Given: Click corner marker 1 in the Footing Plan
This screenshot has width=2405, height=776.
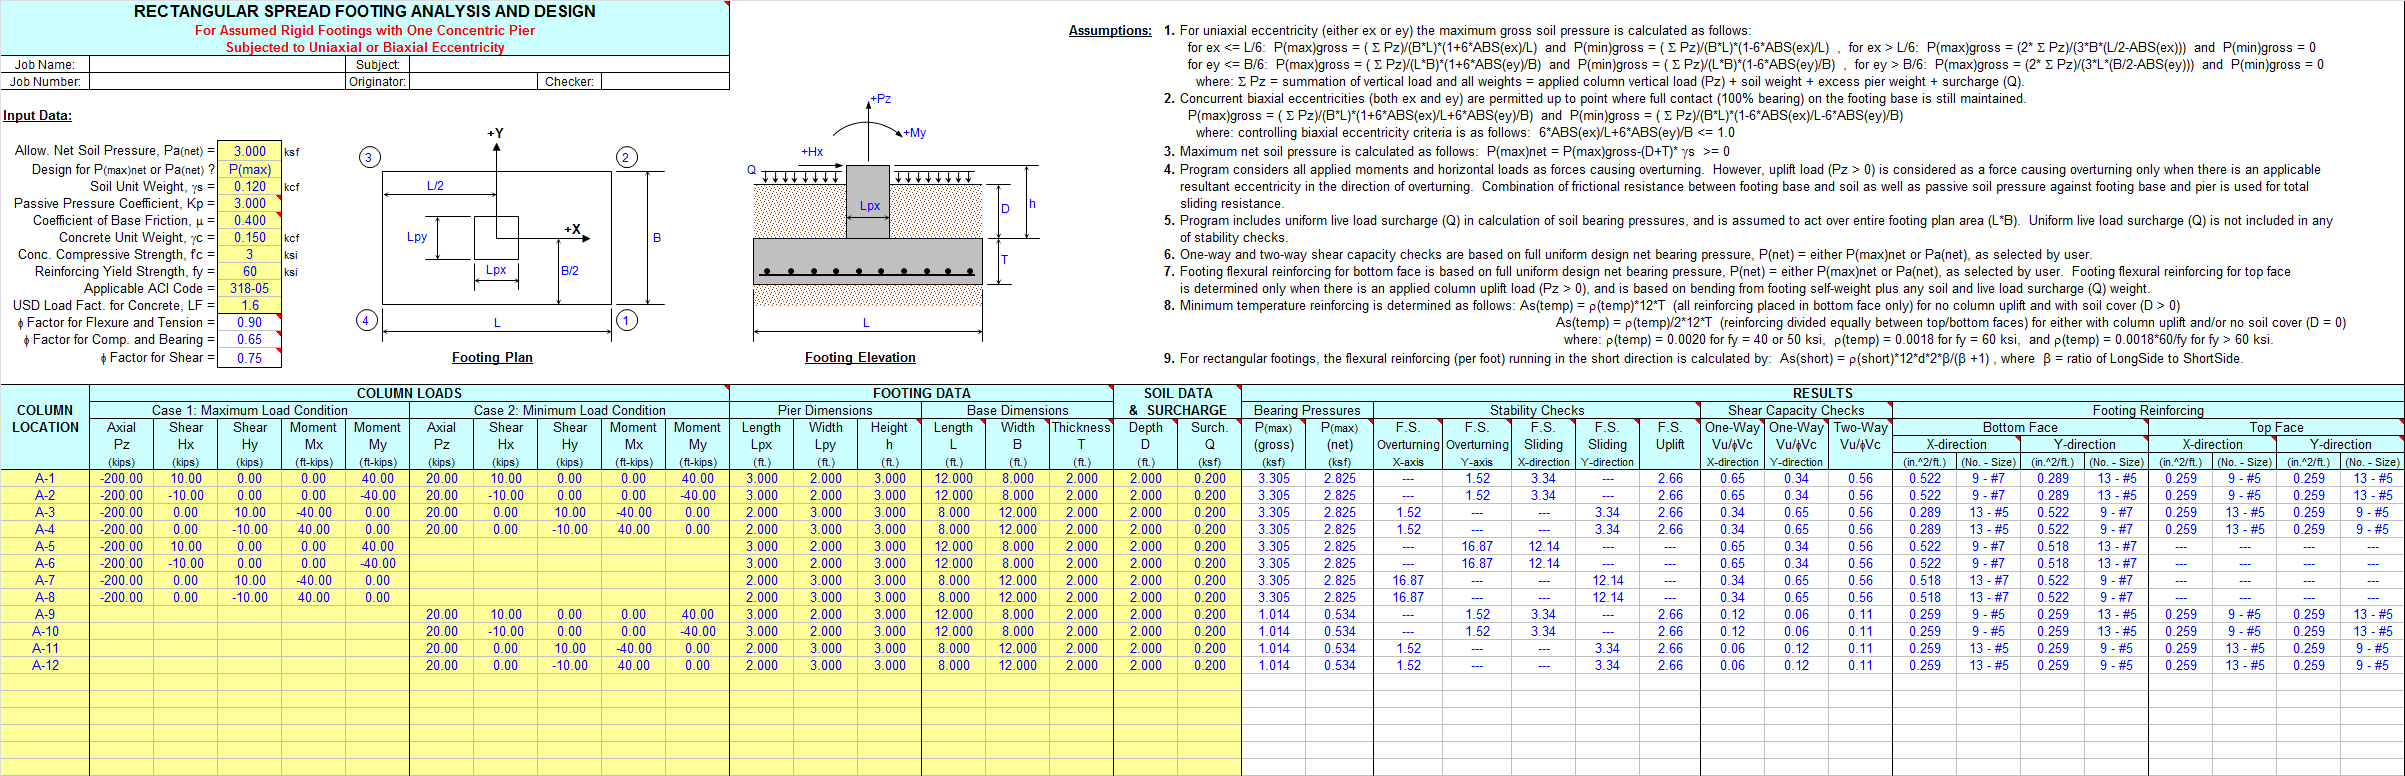Looking at the screenshot, I should tap(626, 320).
